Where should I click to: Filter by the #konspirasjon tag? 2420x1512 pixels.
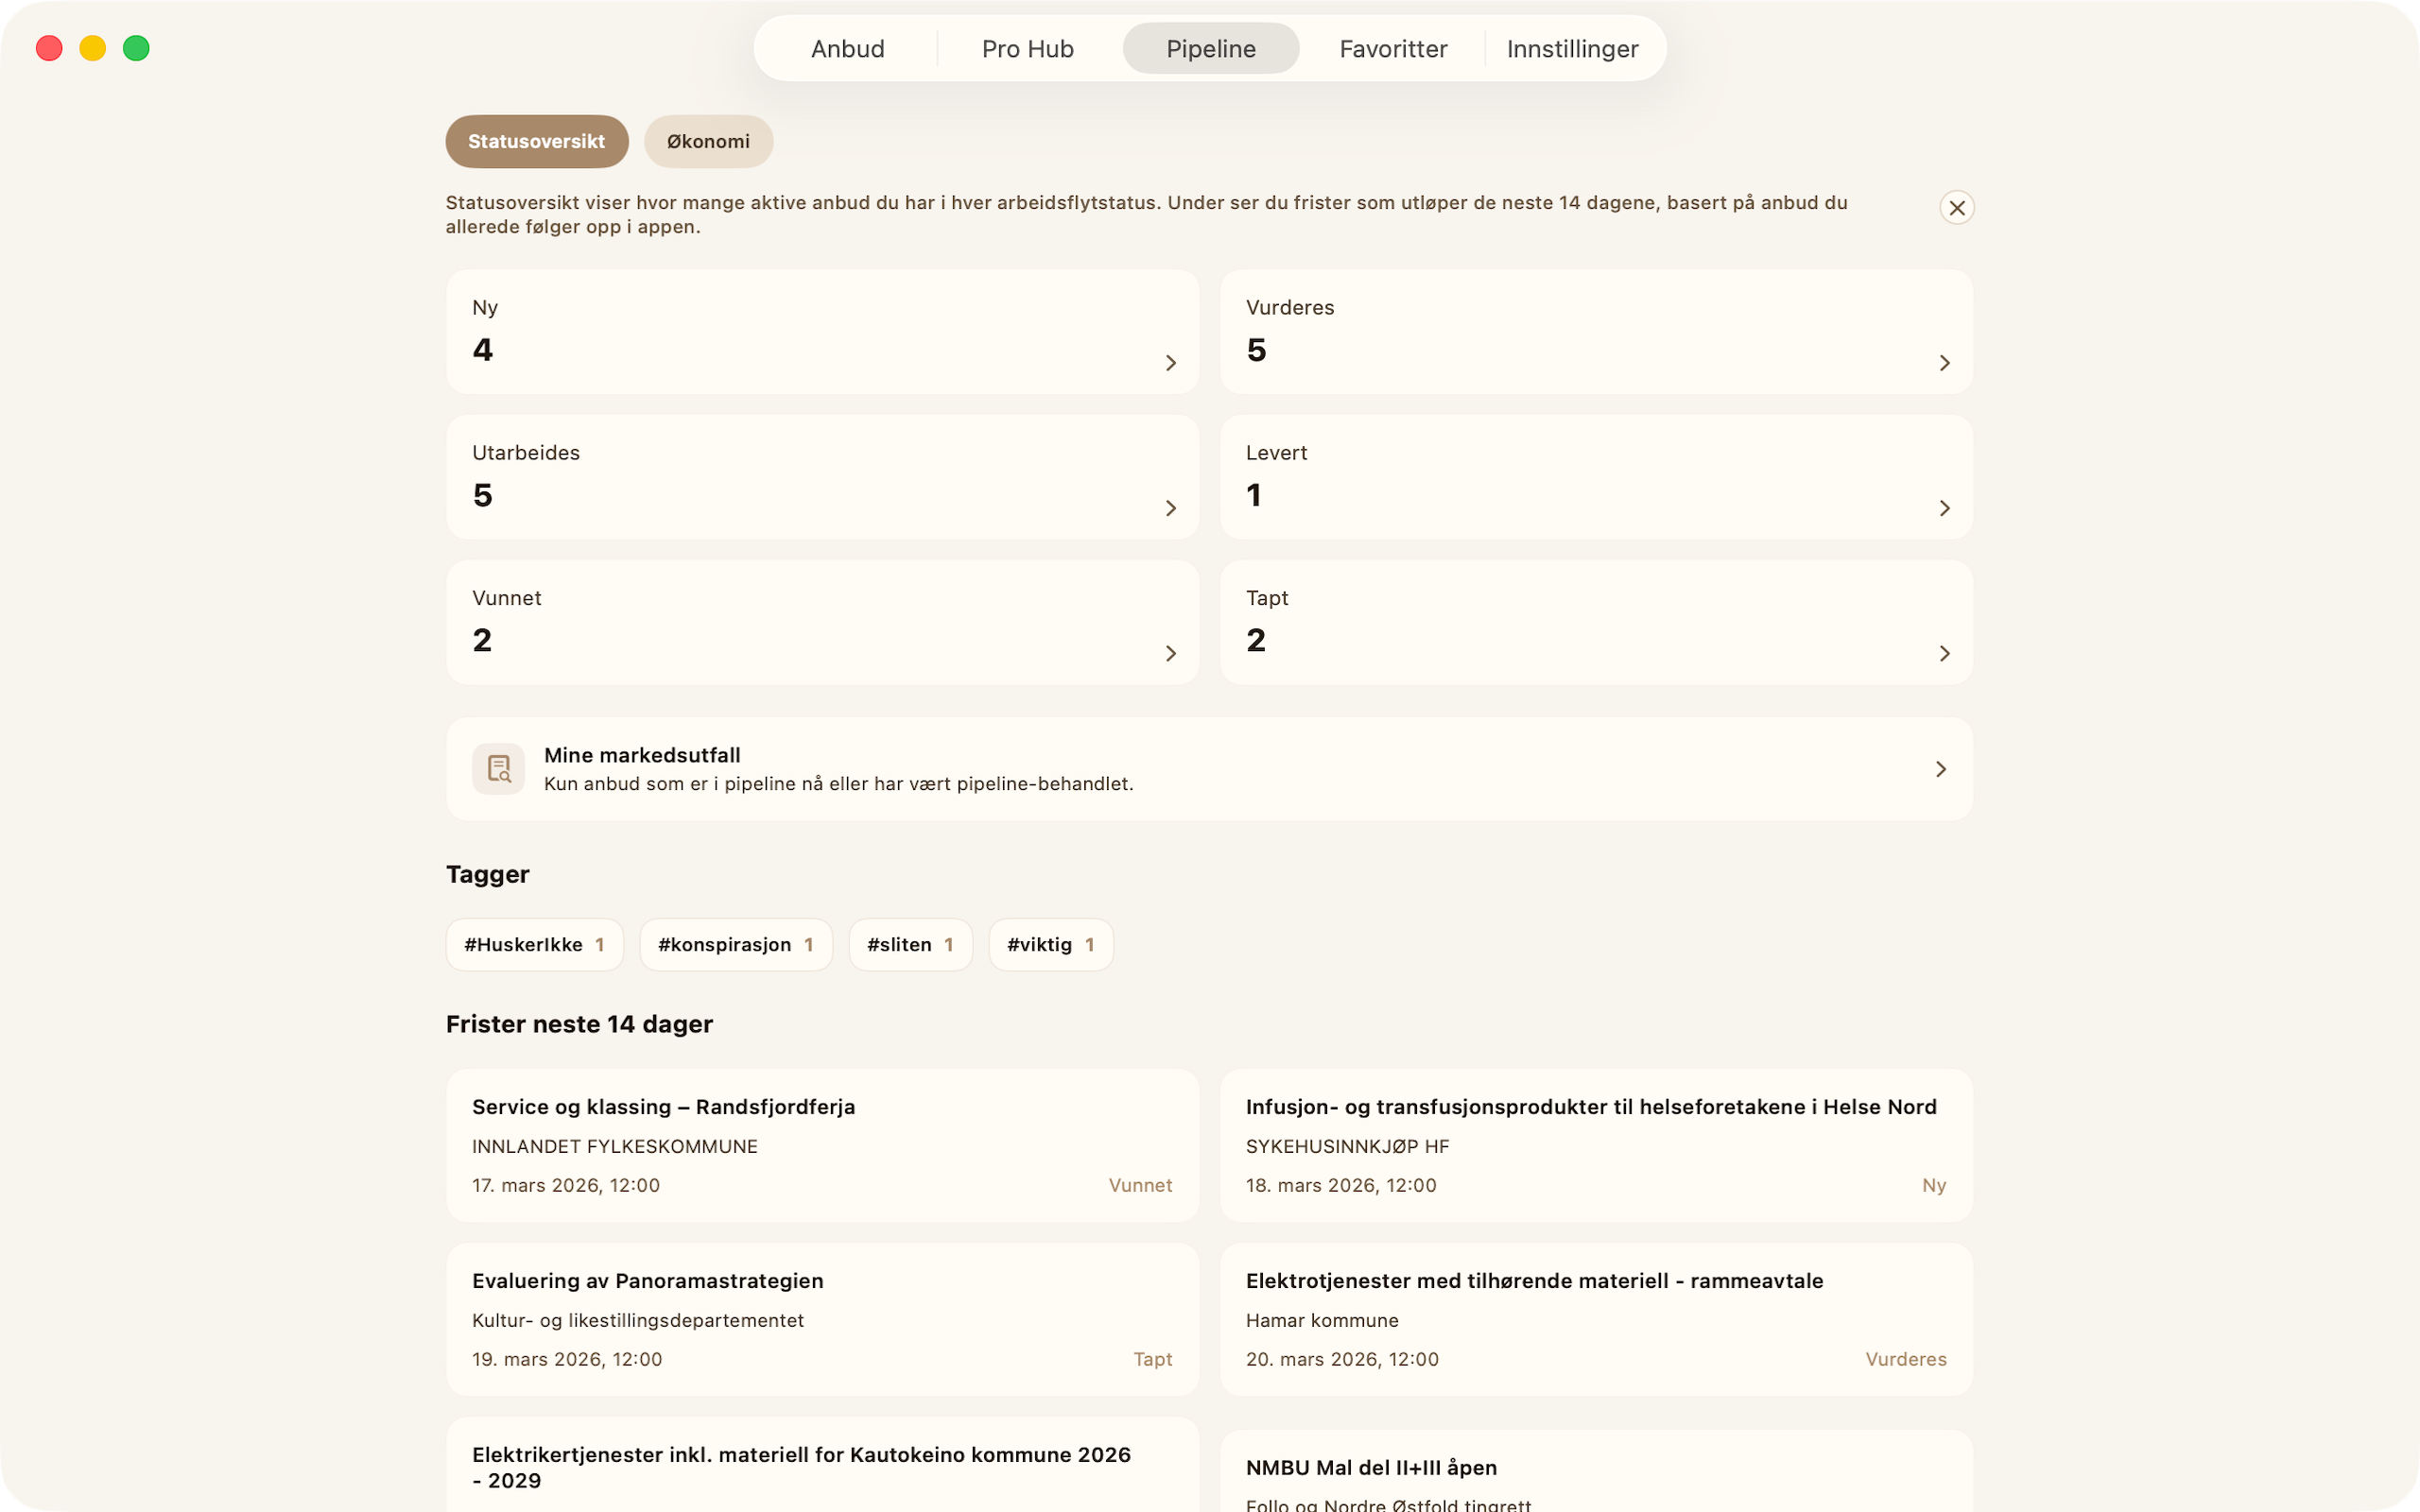pyautogui.click(x=735, y=944)
